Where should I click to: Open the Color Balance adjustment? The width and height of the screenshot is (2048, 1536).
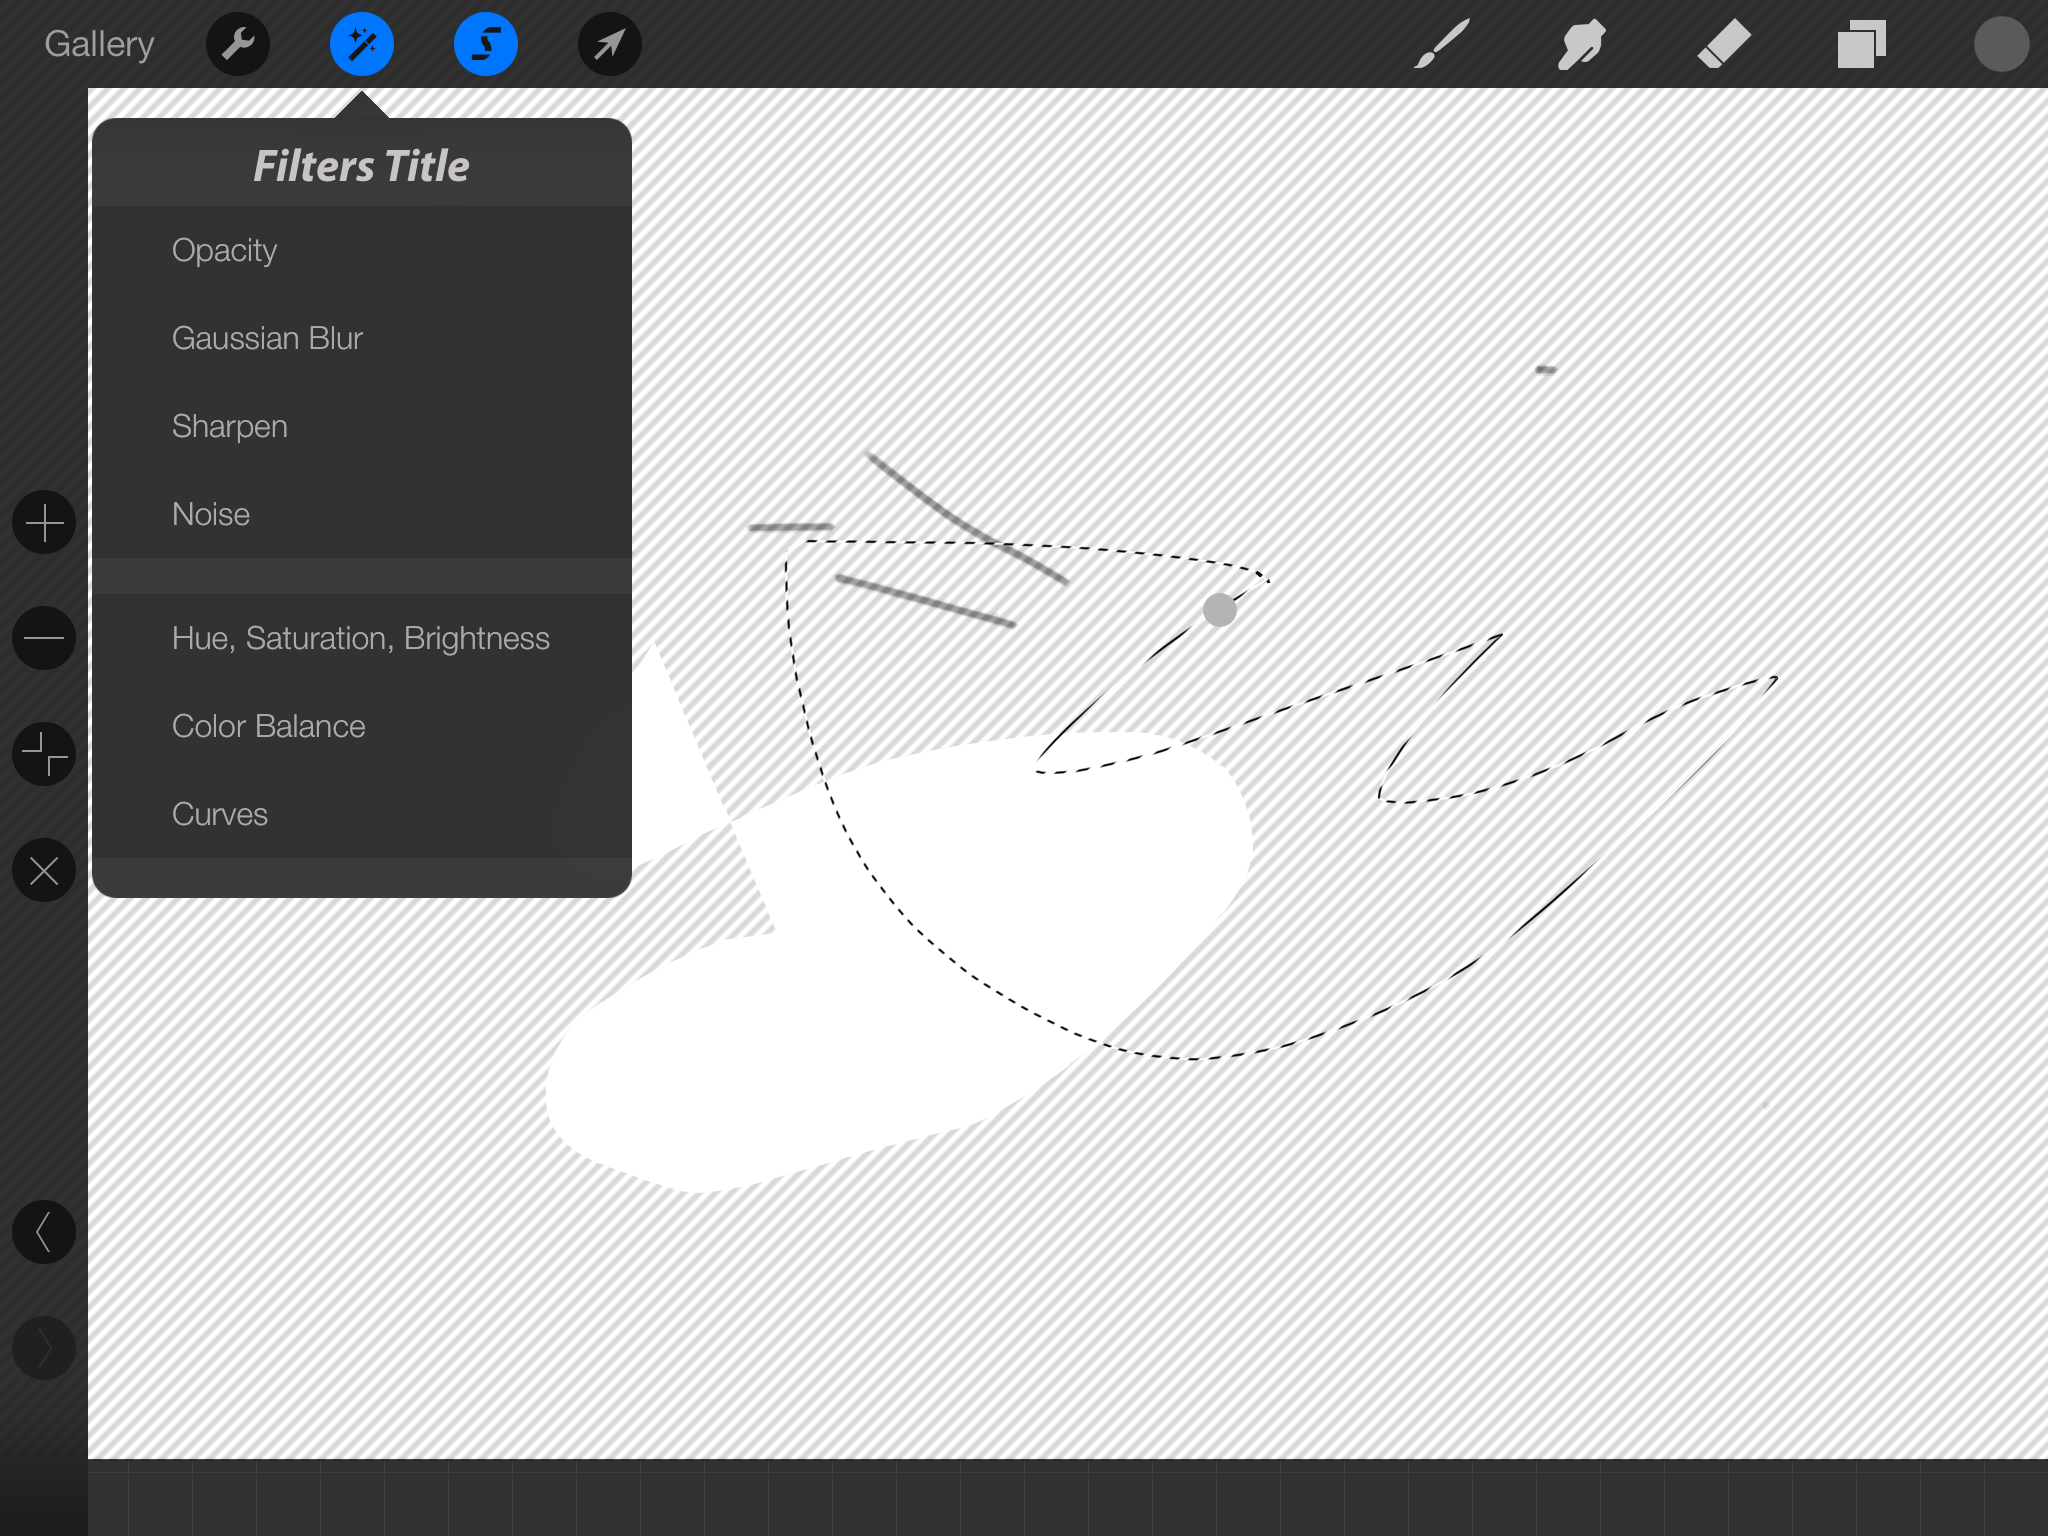click(268, 726)
